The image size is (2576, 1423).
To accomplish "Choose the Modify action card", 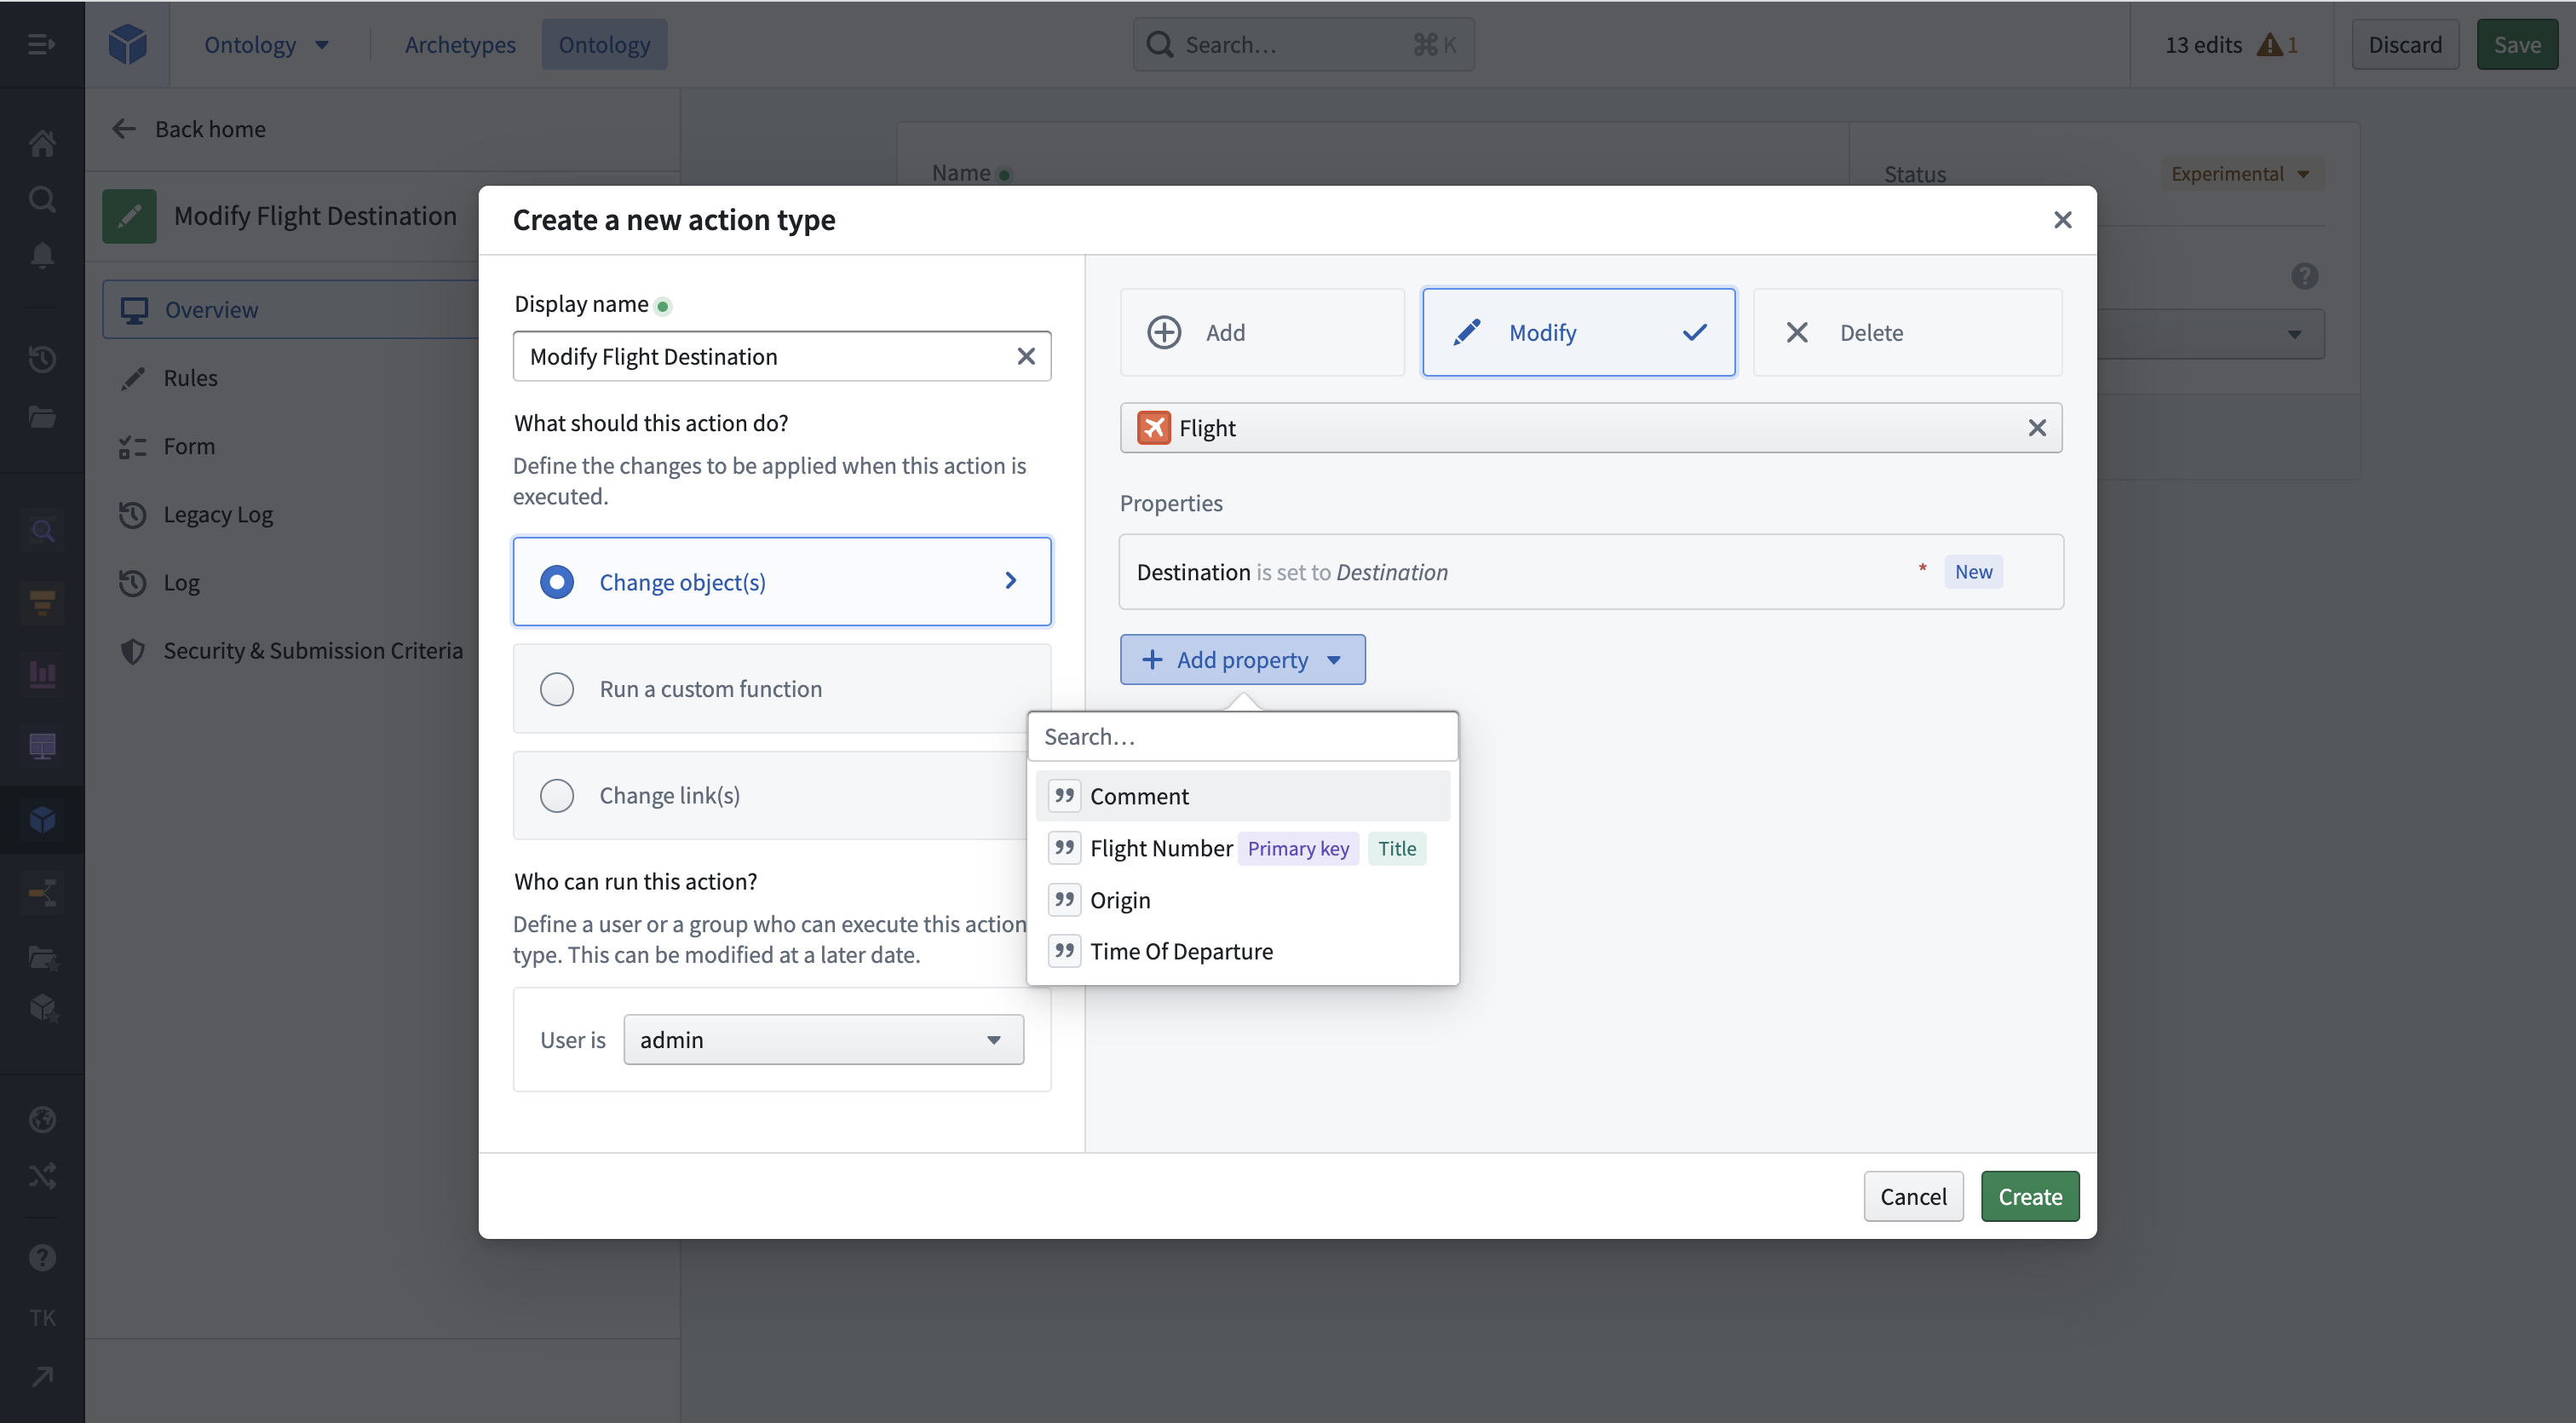I will pos(1578,332).
